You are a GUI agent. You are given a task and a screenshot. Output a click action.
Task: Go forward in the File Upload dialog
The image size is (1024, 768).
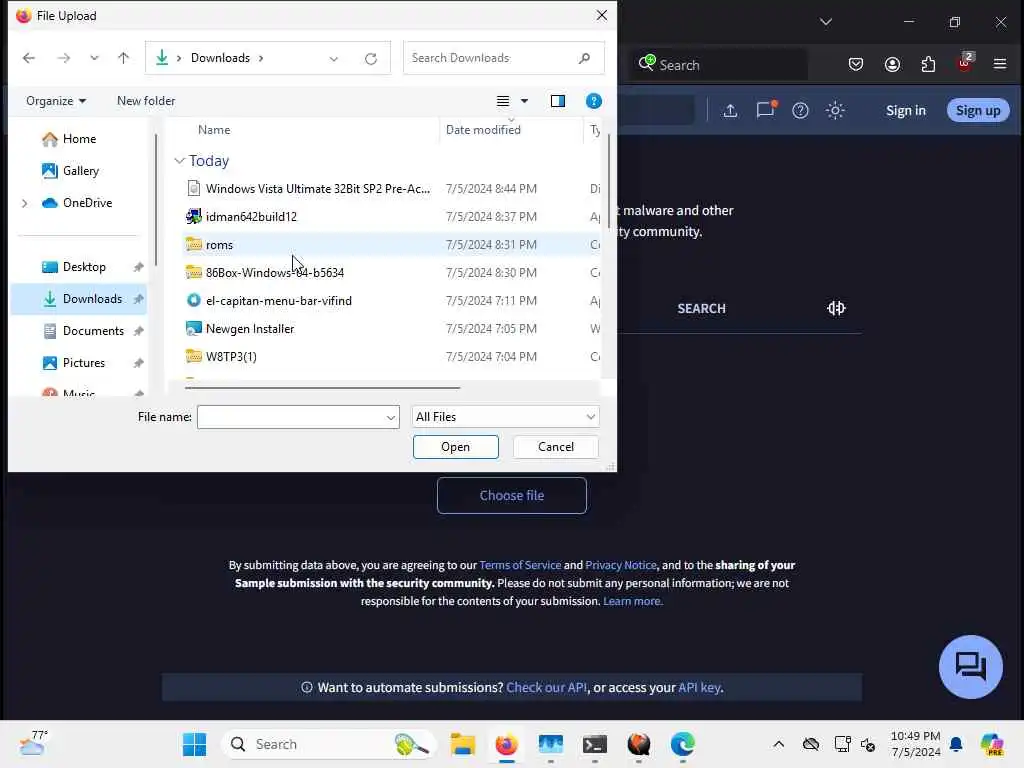point(63,58)
